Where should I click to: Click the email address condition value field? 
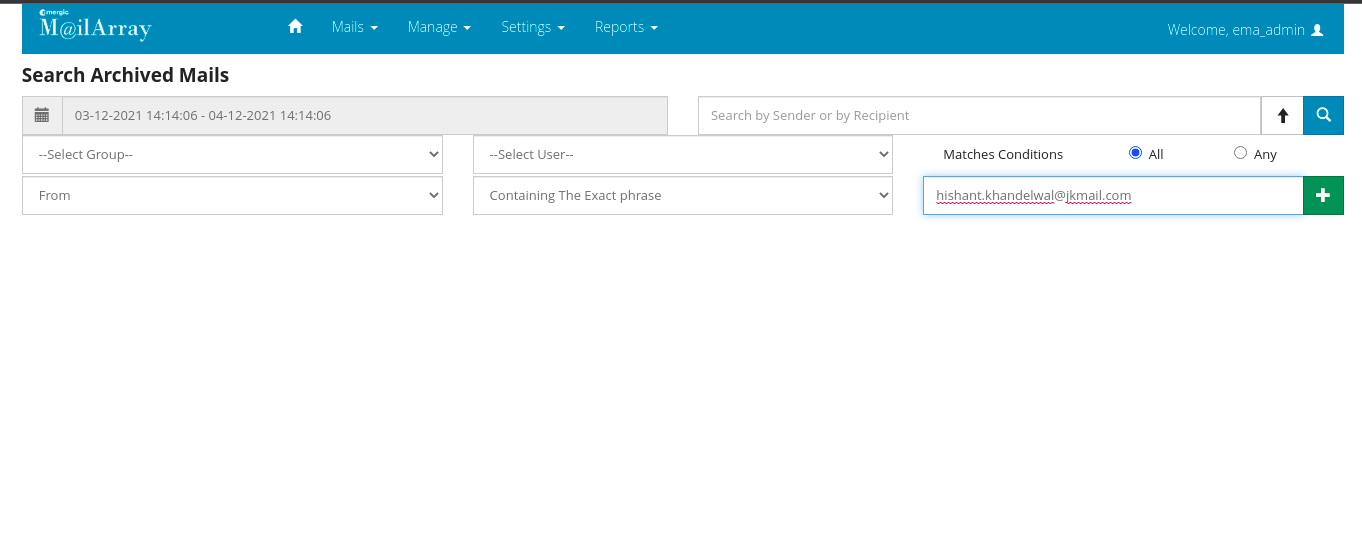[x=1113, y=195]
